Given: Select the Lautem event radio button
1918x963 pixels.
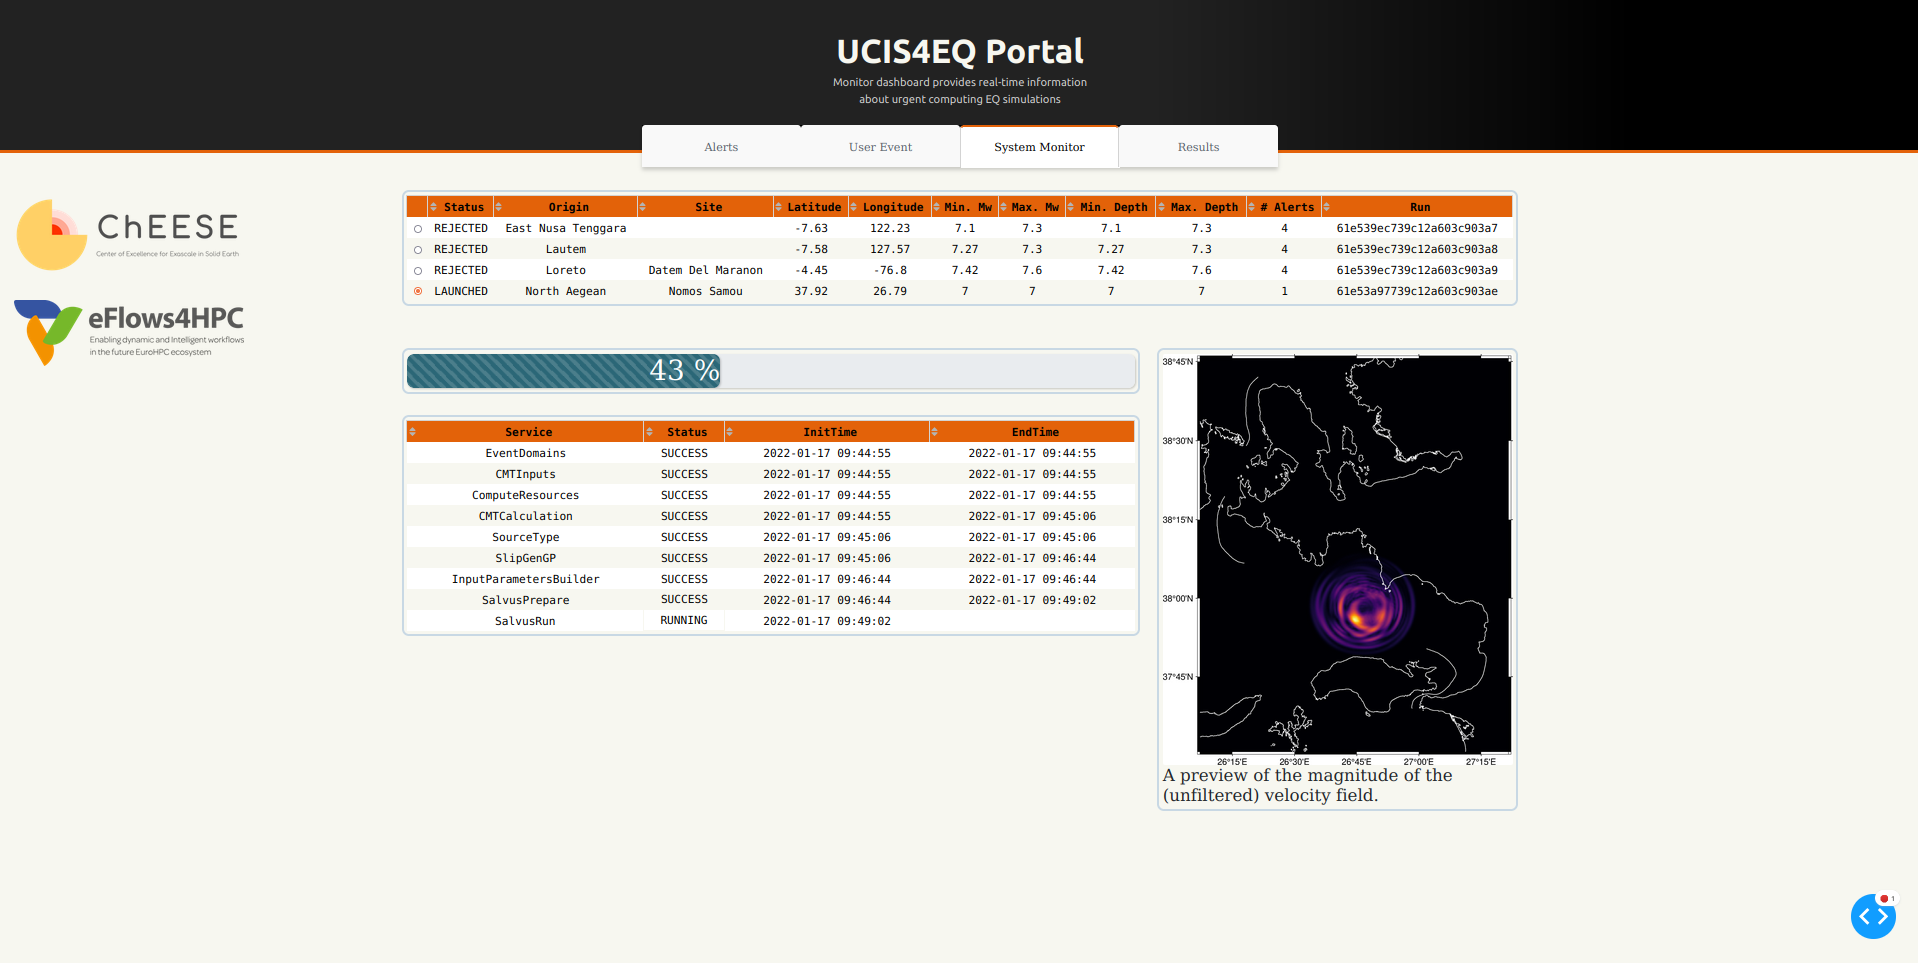Looking at the screenshot, I should pos(418,250).
